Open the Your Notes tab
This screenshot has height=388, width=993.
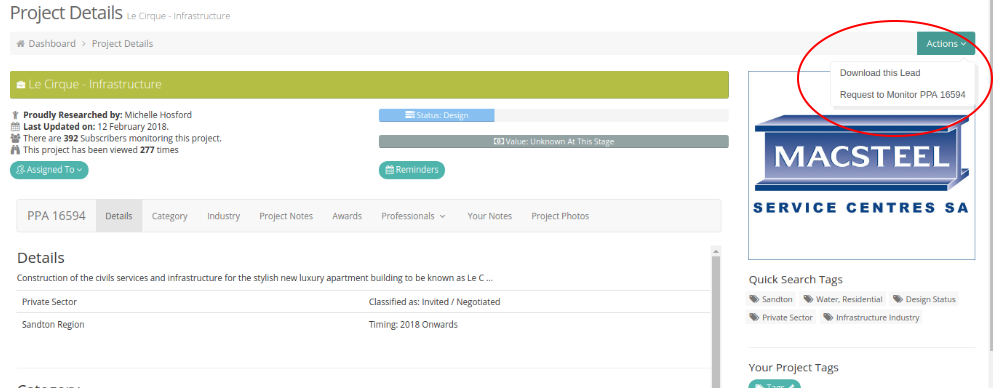pyautogui.click(x=490, y=216)
